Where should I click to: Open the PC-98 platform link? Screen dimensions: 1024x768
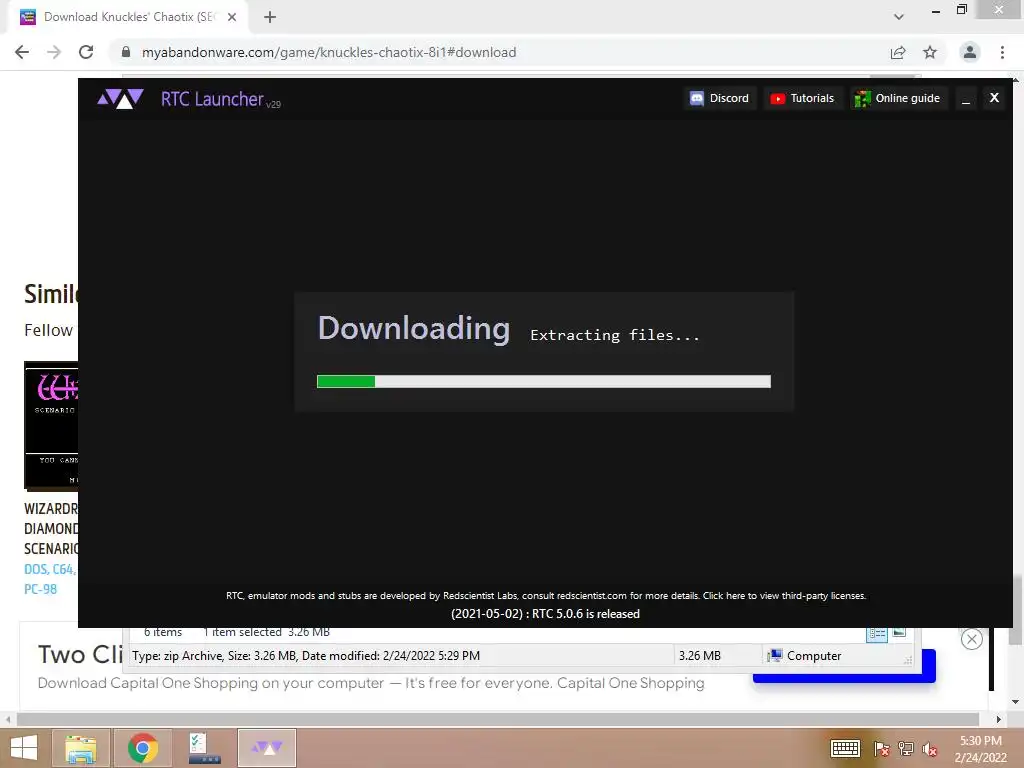[40, 589]
